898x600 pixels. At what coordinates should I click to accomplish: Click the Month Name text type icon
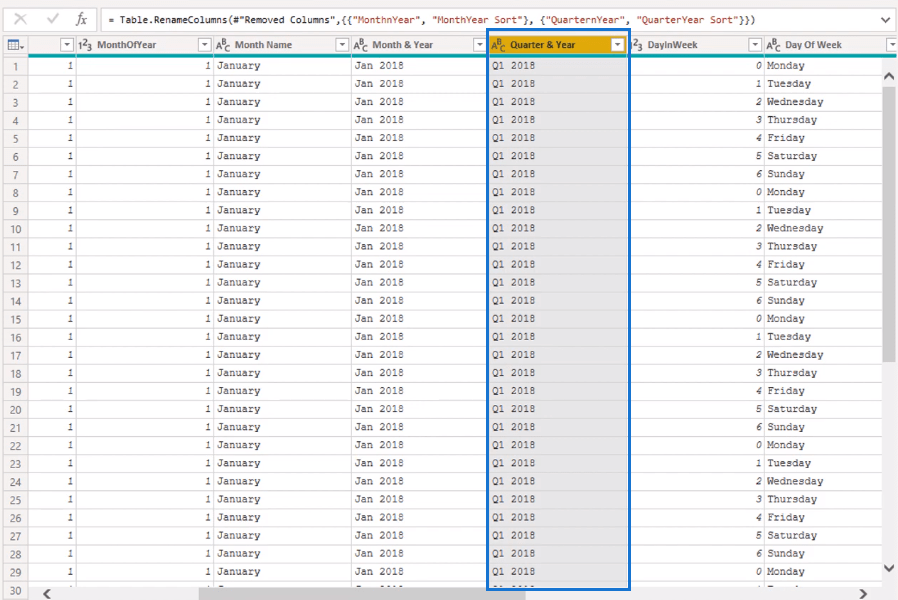223,45
